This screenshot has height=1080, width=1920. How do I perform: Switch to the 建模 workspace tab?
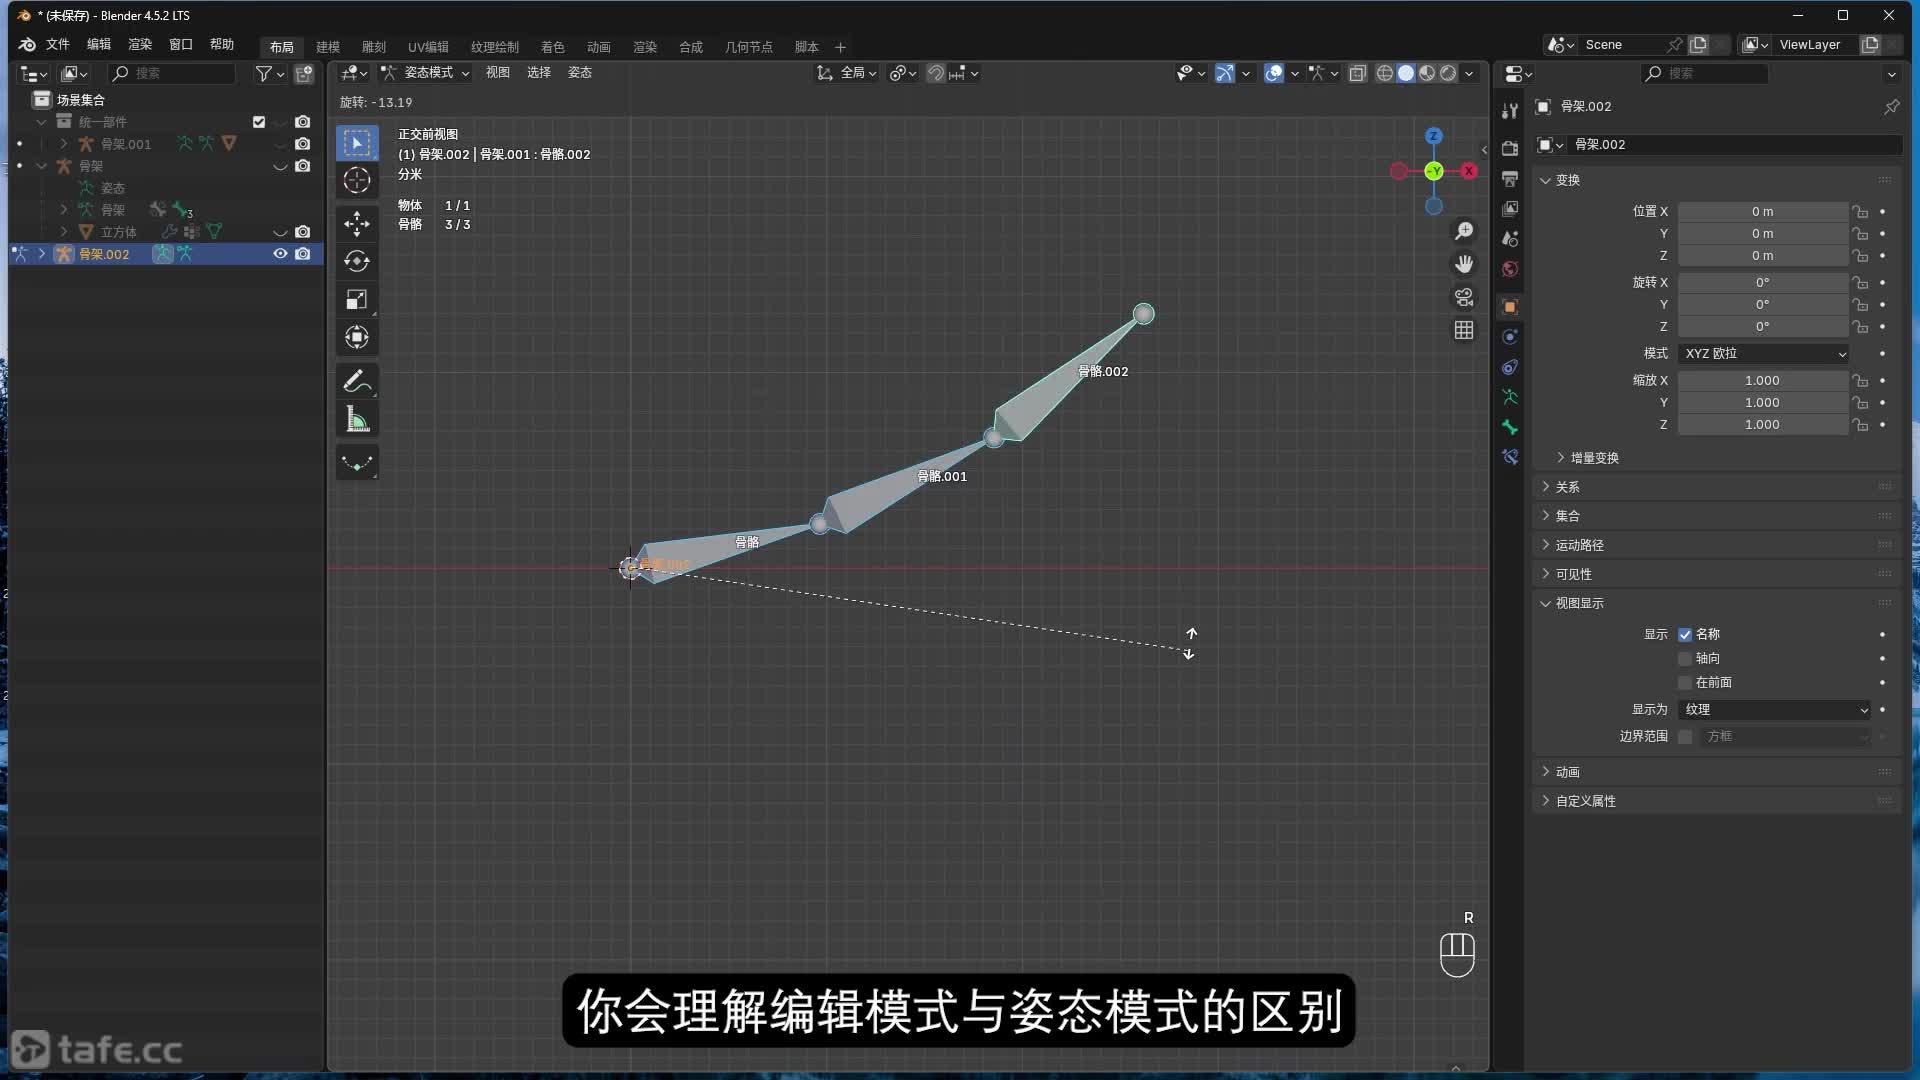[328, 47]
